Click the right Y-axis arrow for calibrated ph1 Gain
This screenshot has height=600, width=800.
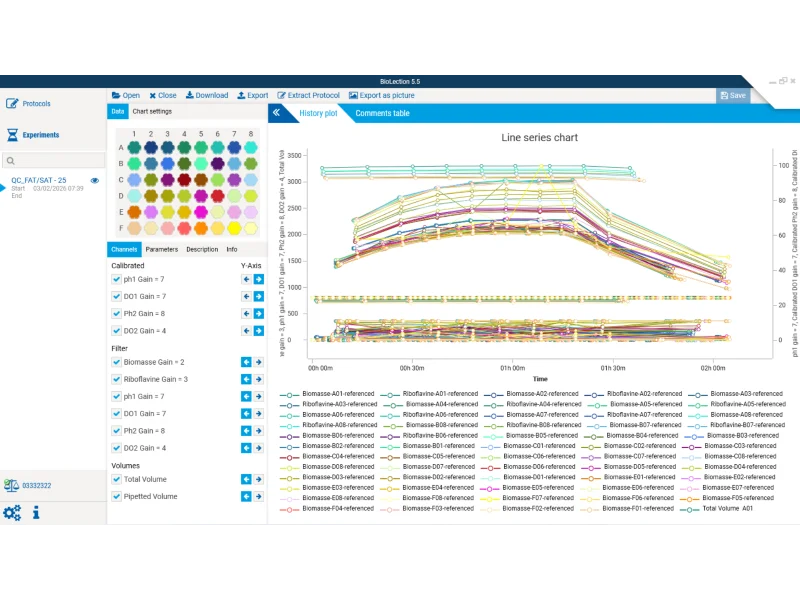tap(259, 279)
